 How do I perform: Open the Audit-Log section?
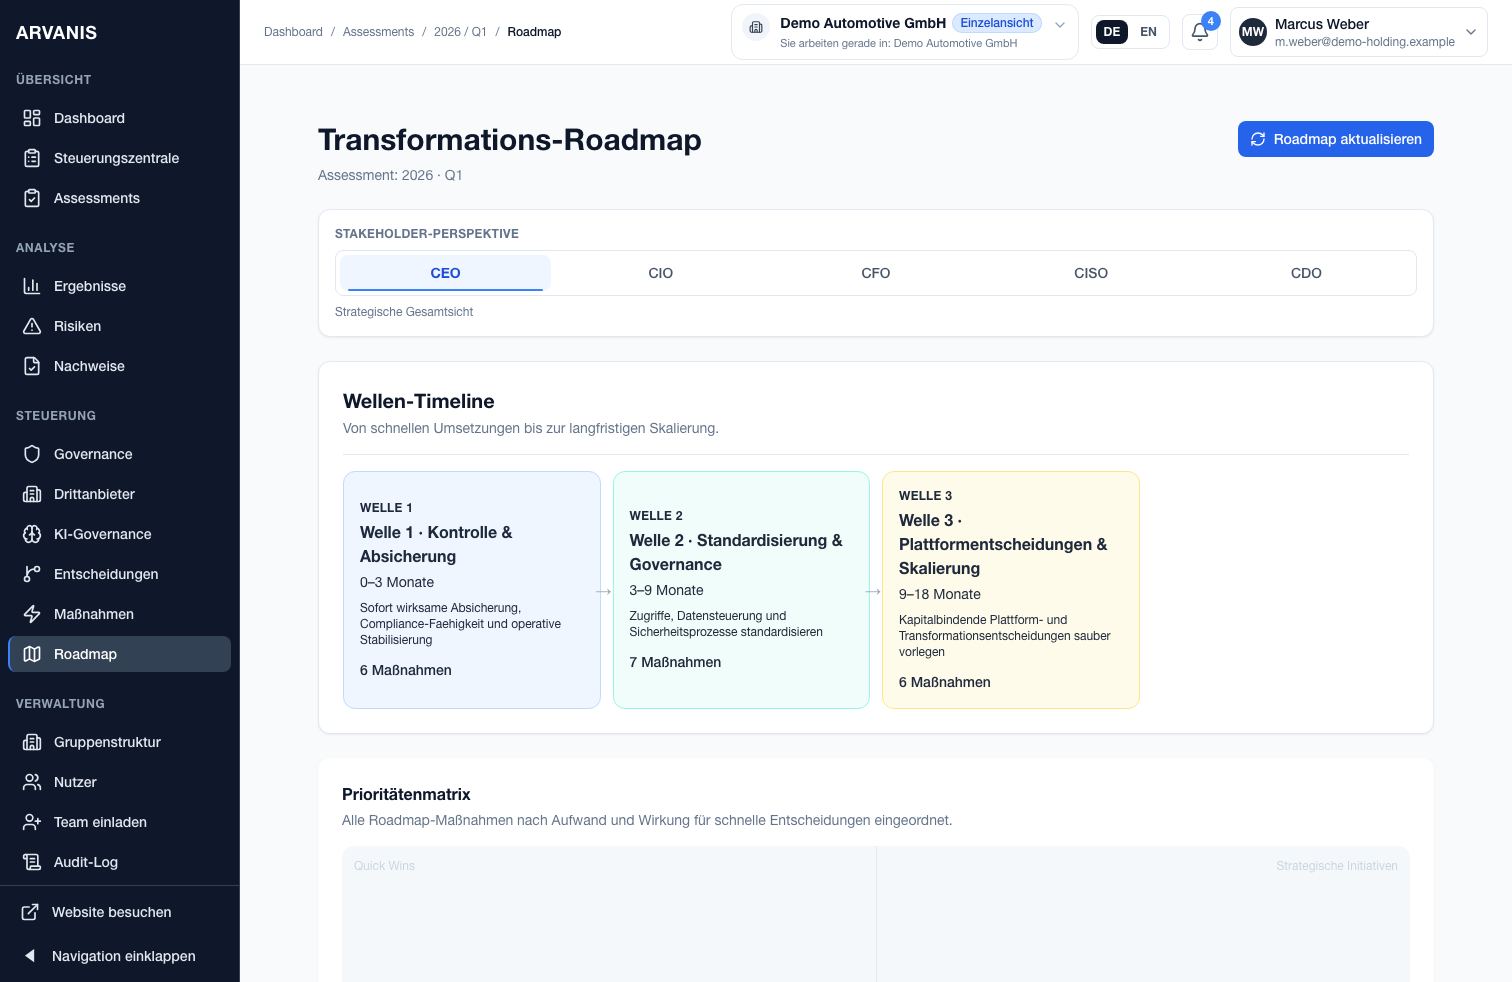(85, 862)
